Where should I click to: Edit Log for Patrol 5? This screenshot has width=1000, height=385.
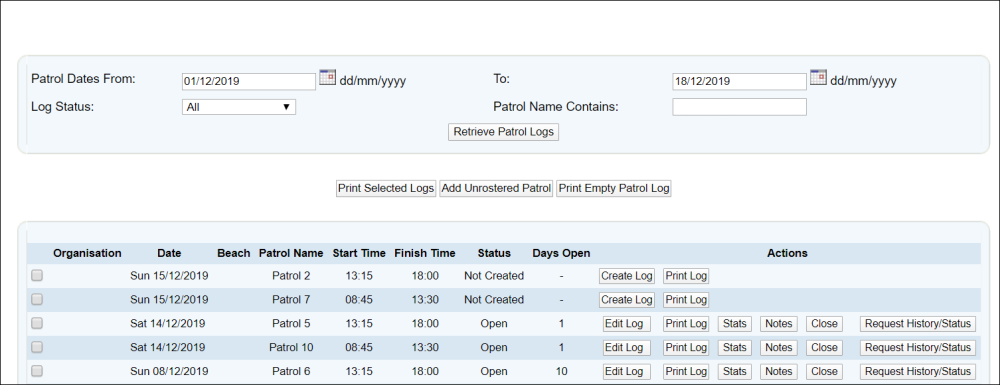pos(627,324)
